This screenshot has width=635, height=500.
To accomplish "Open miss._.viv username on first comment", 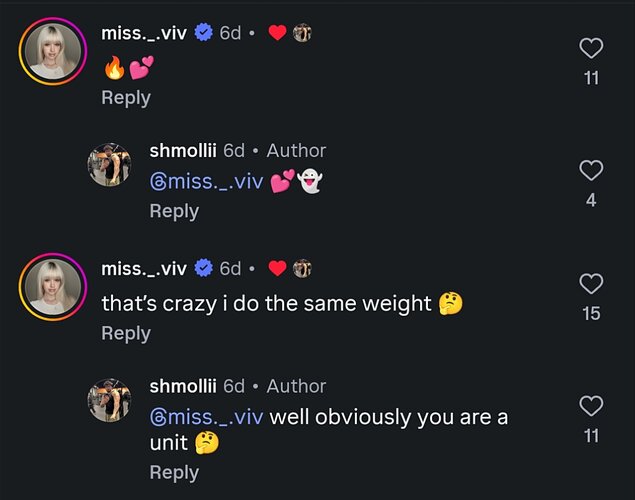I will [144, 33].
